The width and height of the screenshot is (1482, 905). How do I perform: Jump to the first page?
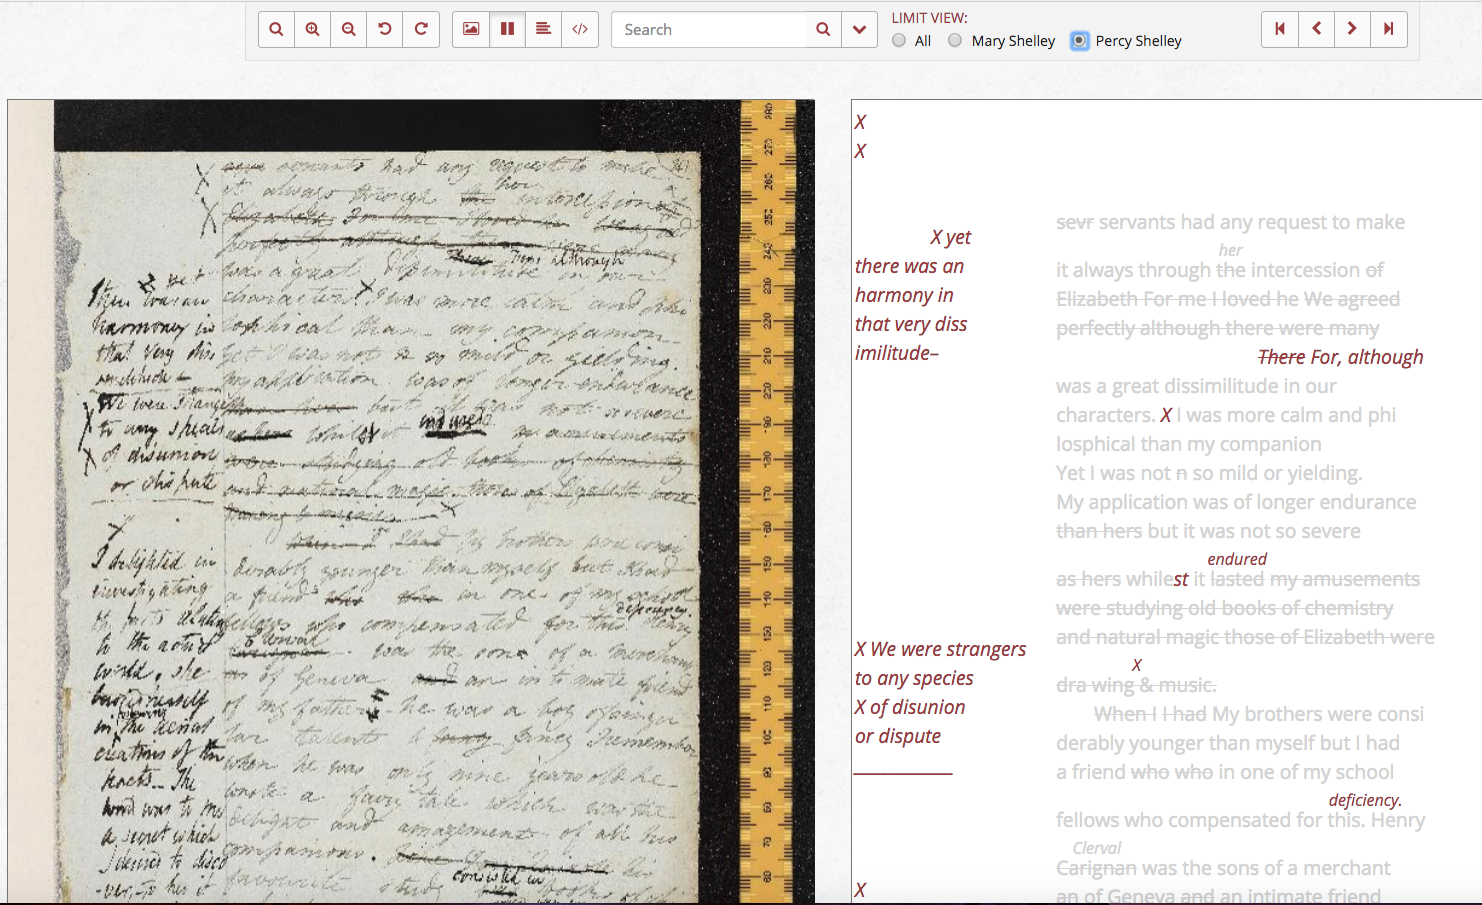click(x=1280, y=29)
